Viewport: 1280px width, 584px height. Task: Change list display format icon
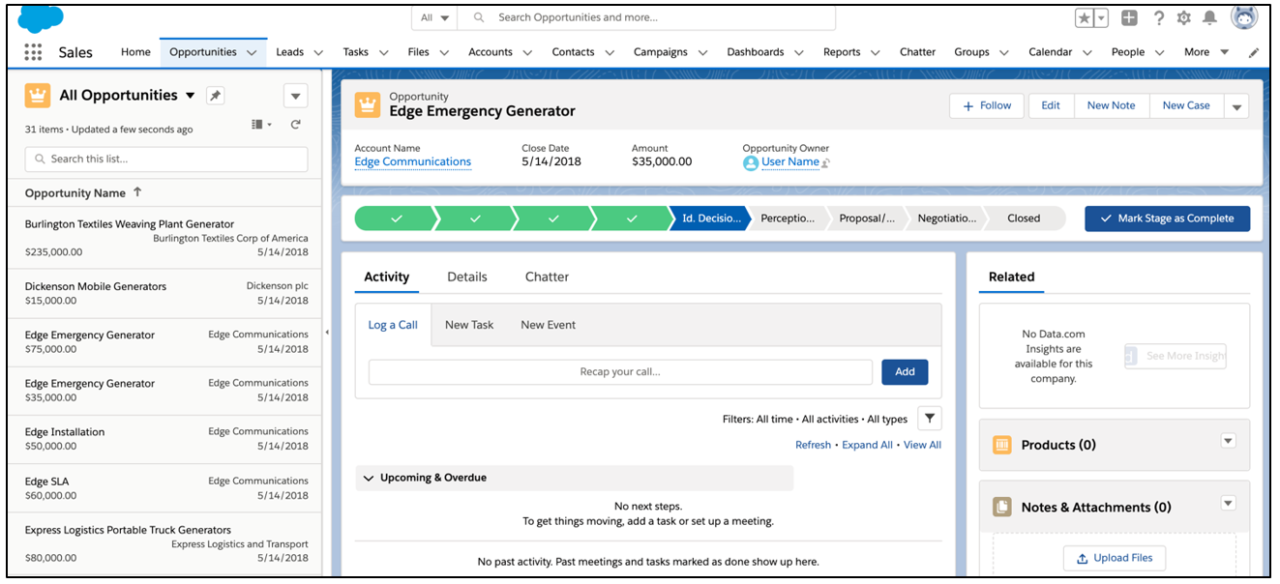click(x=257, y=124)
